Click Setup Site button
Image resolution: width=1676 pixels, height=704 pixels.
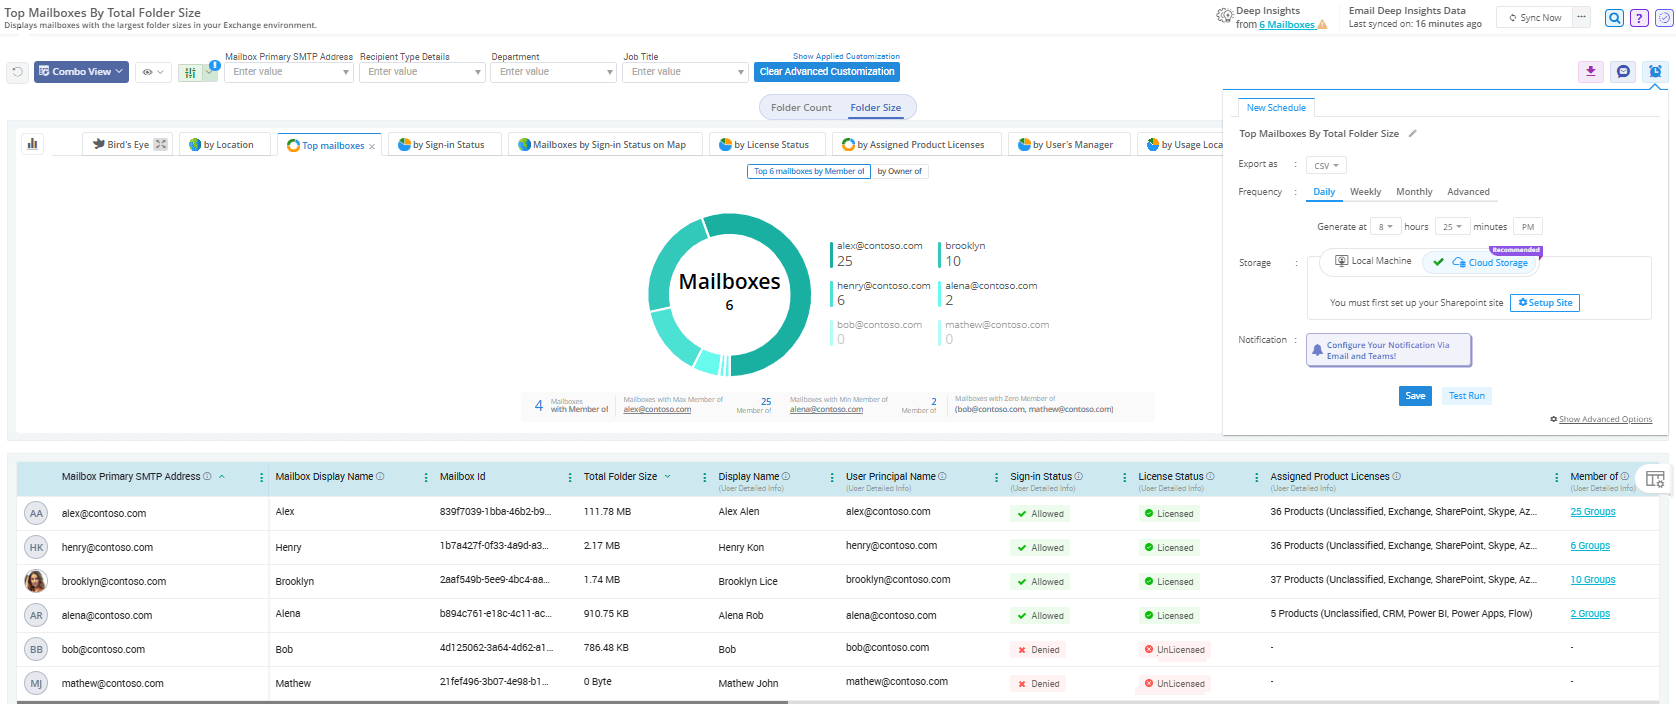click(x=1545, y=303)
